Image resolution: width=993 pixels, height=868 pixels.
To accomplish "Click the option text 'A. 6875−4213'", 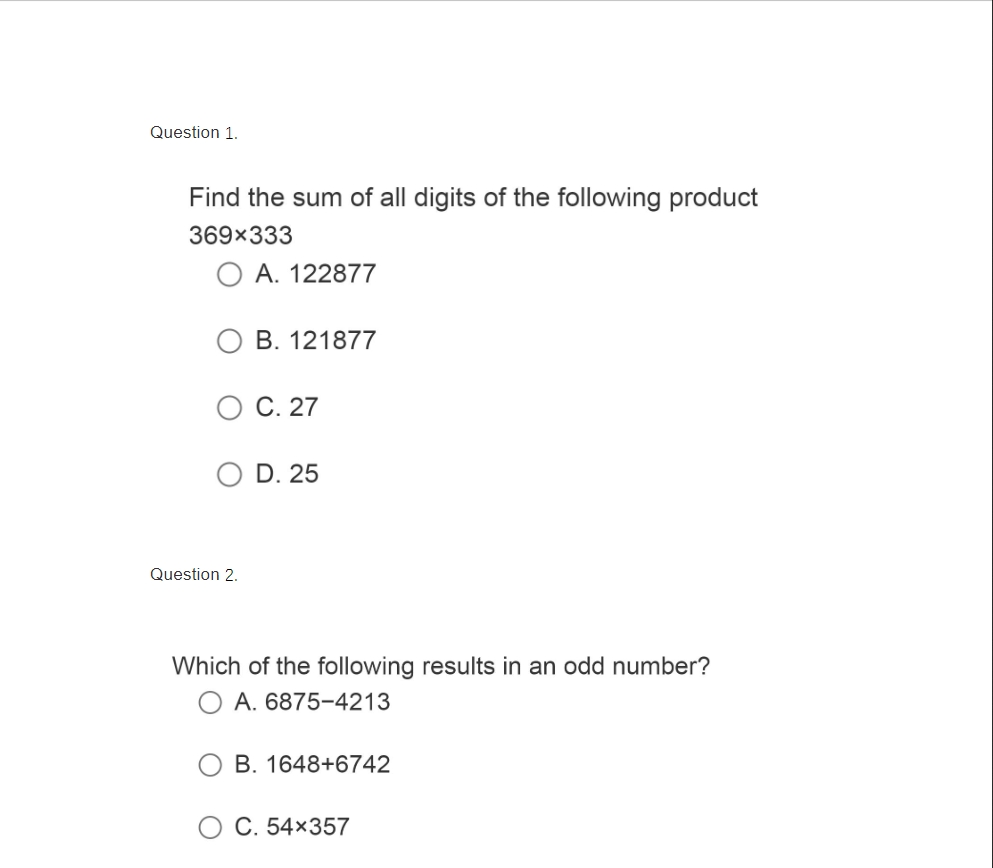I will click(x=312, y=703).
